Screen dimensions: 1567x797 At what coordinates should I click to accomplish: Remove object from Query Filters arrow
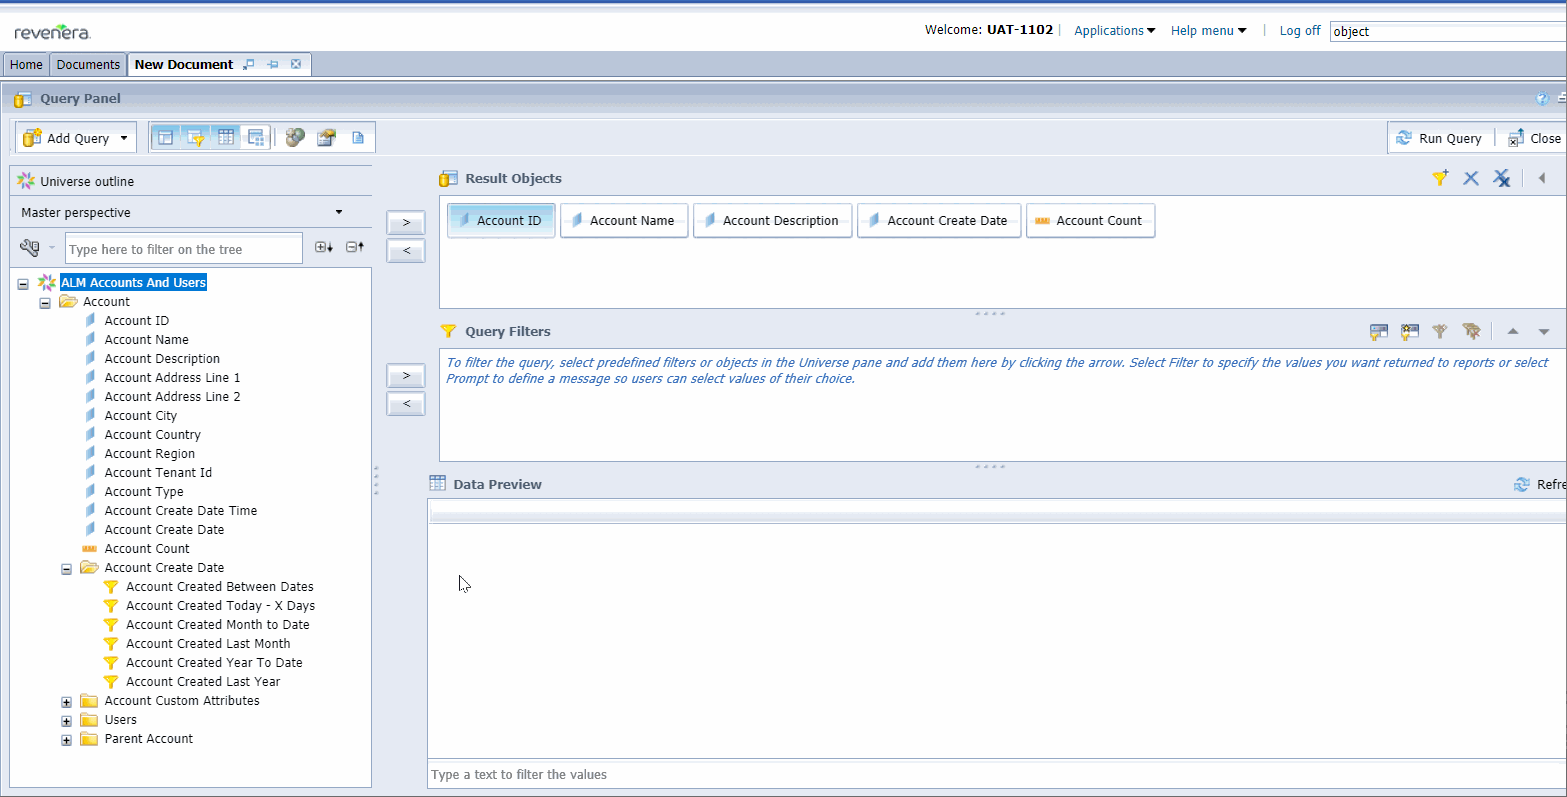click(x=406, y=403)
